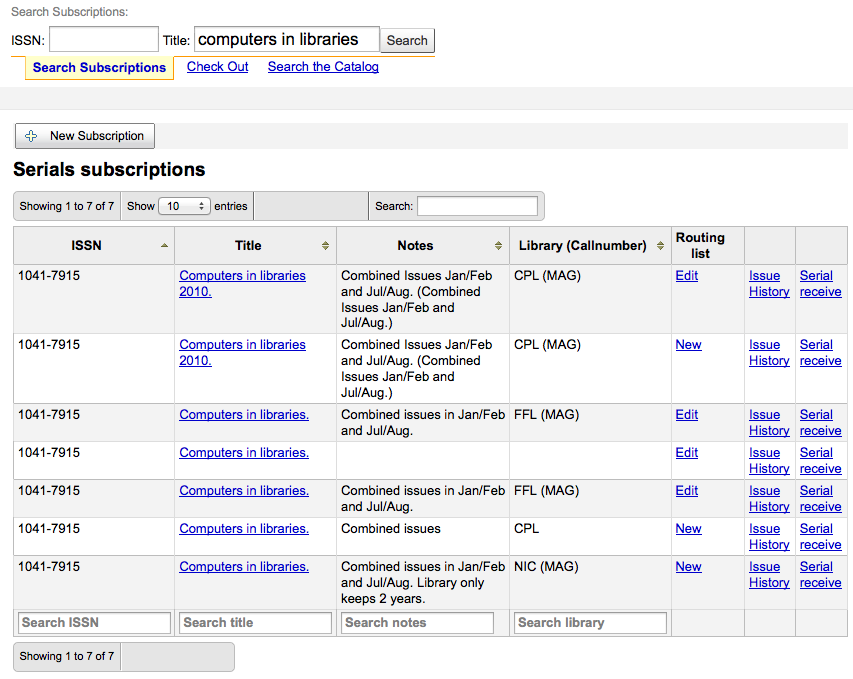Focus the ISSN input field at top
853x679 pixels.
(x=104, y=40)
